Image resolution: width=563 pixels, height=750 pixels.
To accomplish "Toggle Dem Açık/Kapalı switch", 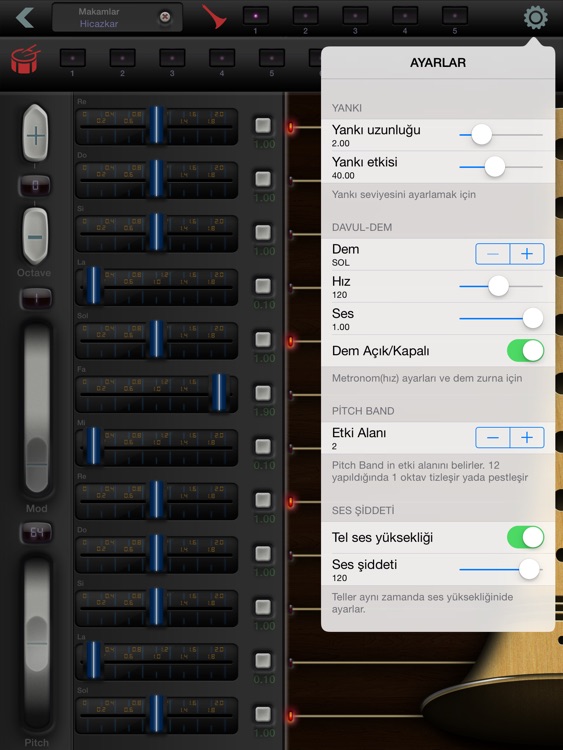I will coord(525,351).
